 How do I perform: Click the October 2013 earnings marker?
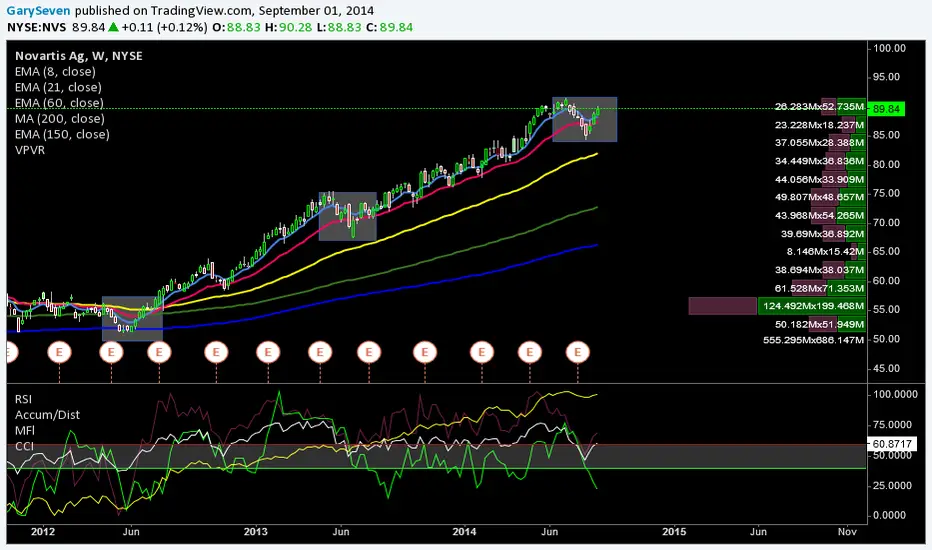point(424,352)
